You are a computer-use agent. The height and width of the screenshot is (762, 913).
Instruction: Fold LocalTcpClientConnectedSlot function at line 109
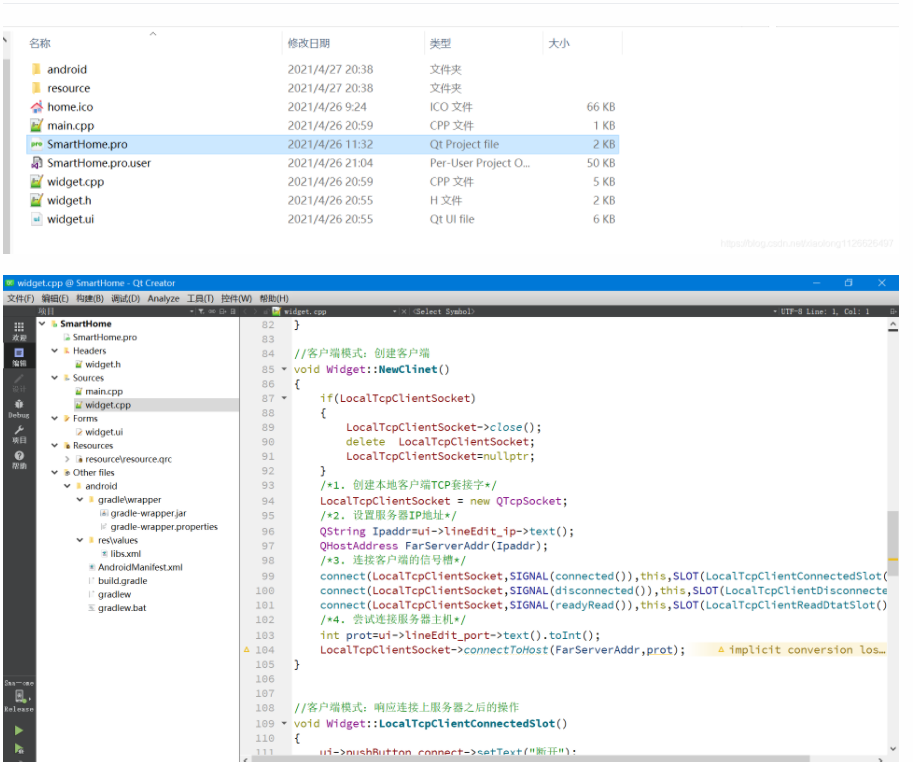[284, 723]
